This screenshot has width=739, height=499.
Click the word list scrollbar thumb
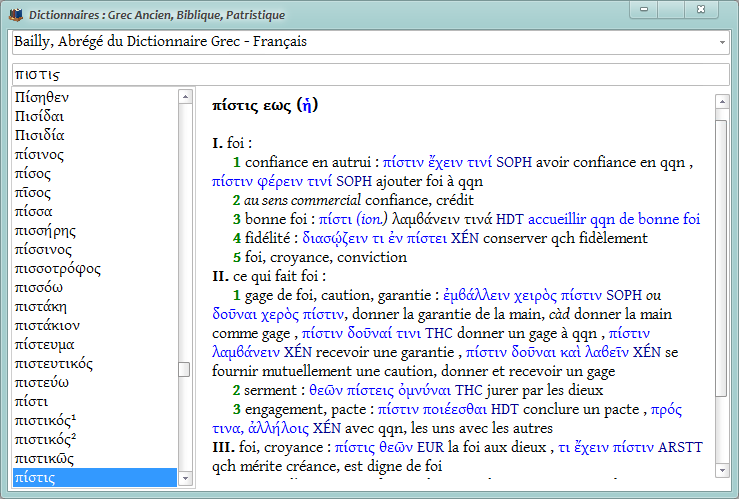tap(184, 369)
